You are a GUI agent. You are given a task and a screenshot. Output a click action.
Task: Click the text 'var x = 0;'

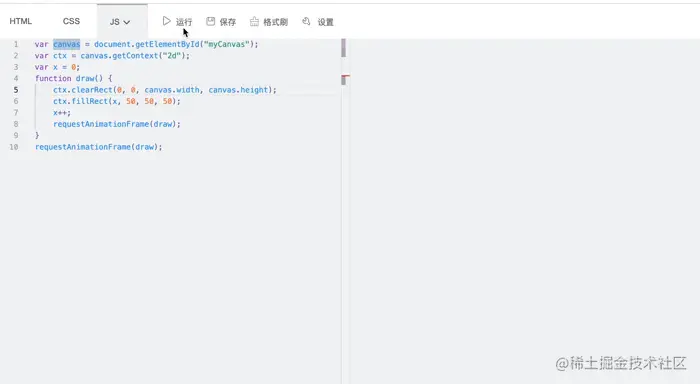coord(57,67)
